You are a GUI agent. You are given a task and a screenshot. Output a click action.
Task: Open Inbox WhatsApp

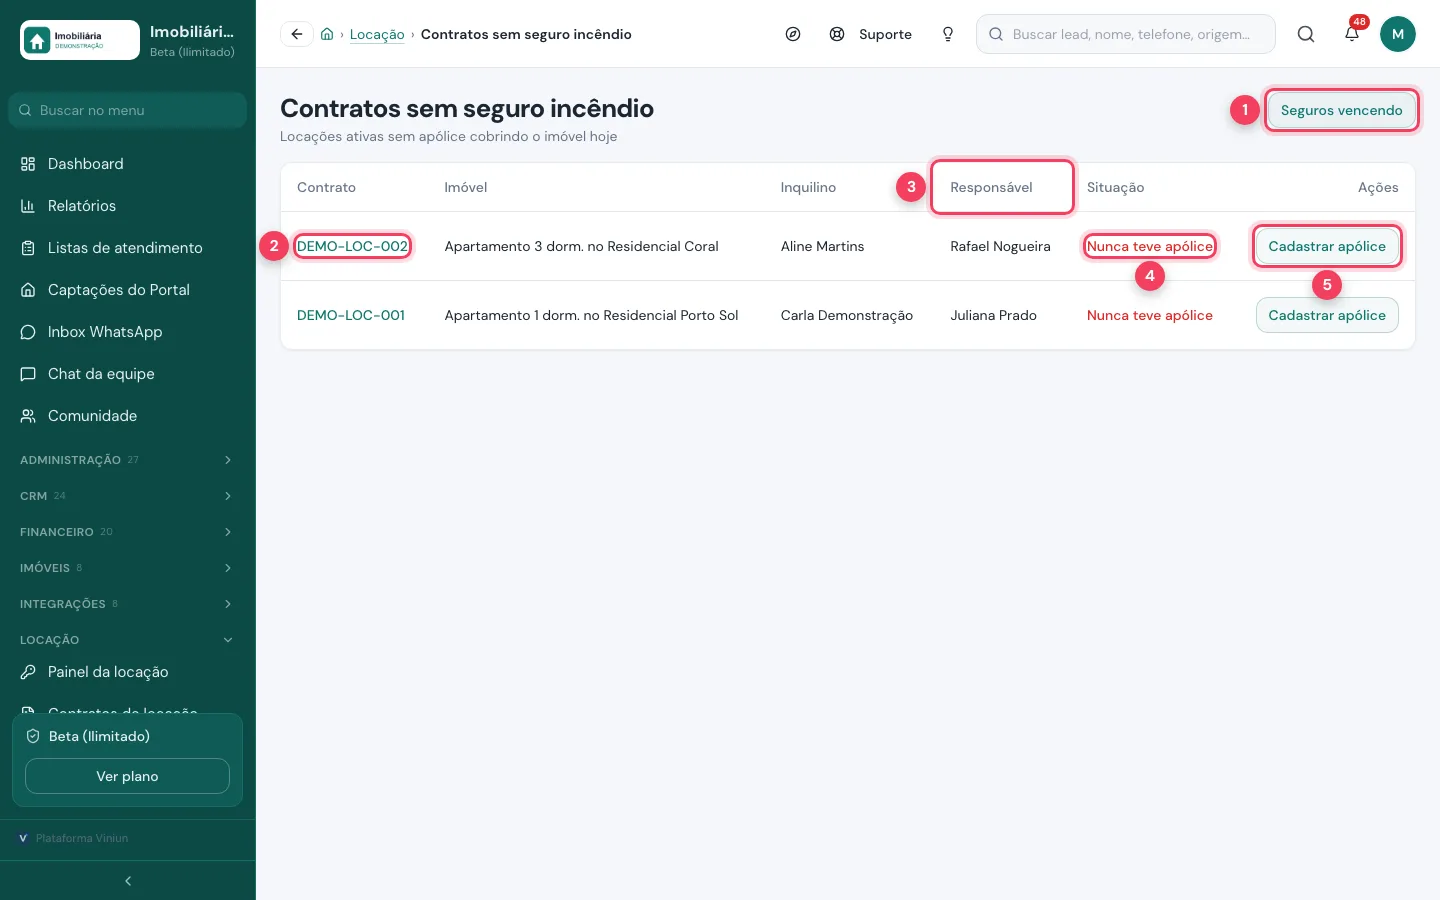(127, 332)
